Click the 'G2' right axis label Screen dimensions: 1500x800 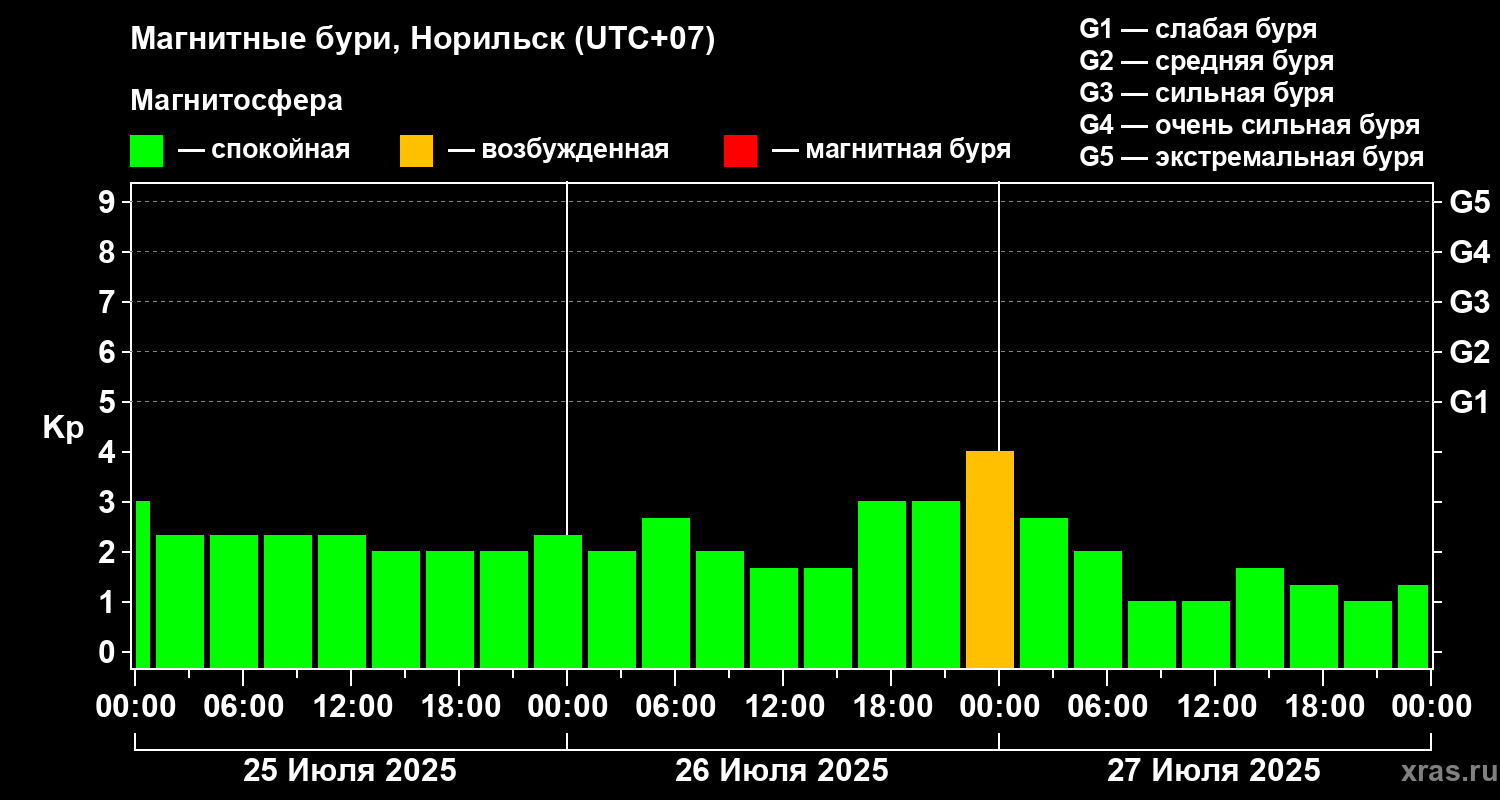(1469, 352)
